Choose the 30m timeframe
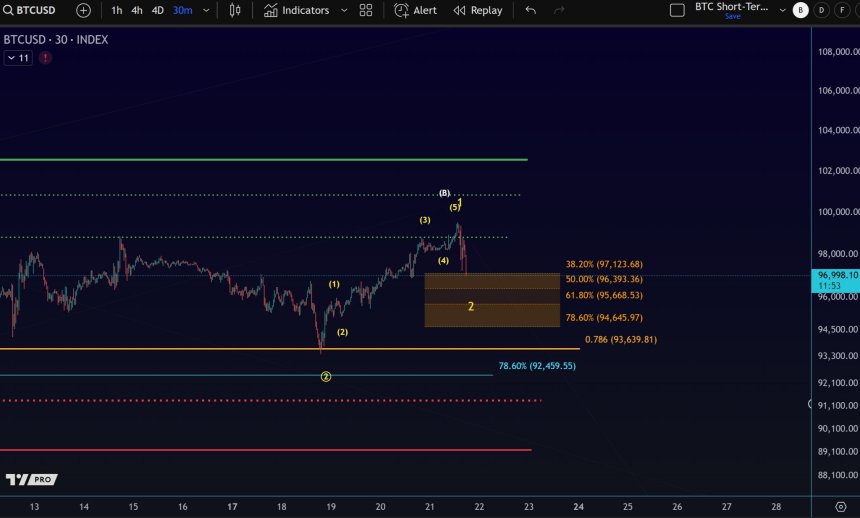The image size is (860, 518). click(x=182, y=10)
